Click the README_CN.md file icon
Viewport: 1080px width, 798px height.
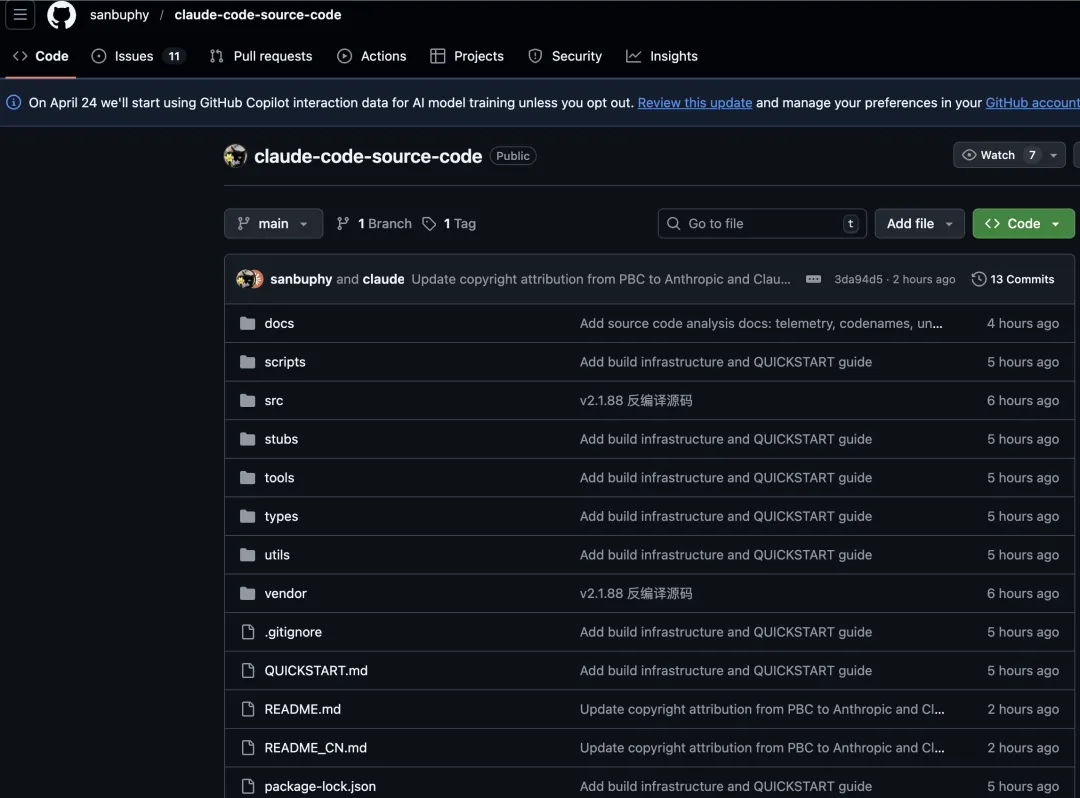tap(248, 747)
